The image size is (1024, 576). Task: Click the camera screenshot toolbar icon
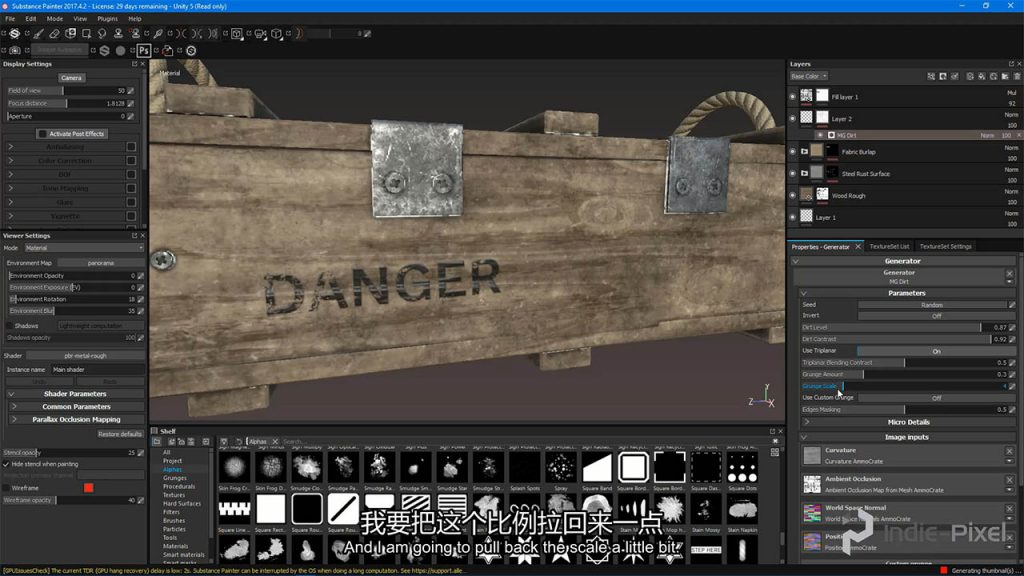15,50
